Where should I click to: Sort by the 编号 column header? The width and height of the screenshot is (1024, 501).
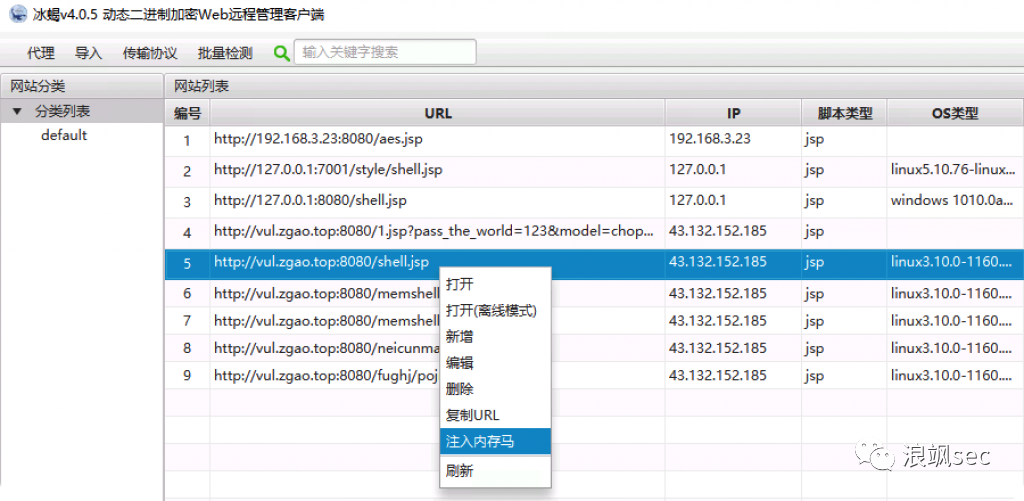click(x=187, y=113)
